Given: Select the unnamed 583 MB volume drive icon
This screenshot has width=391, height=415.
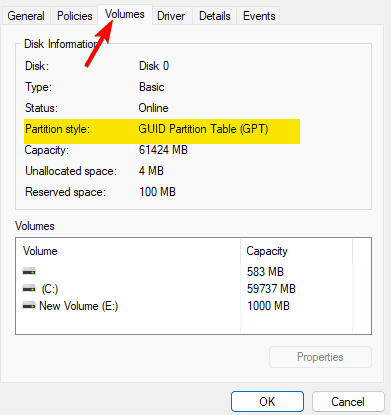Looking at the screenshot, I should [x=29, y=271].
